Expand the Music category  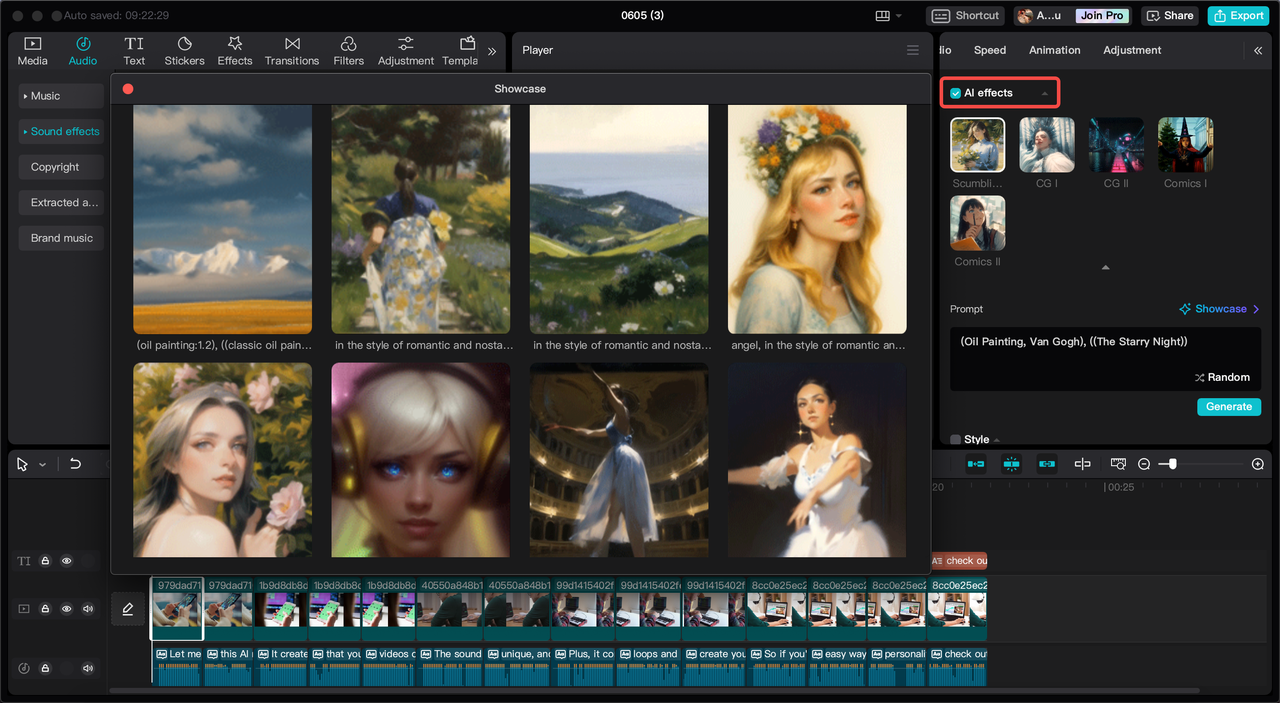[x=61, y=96]
